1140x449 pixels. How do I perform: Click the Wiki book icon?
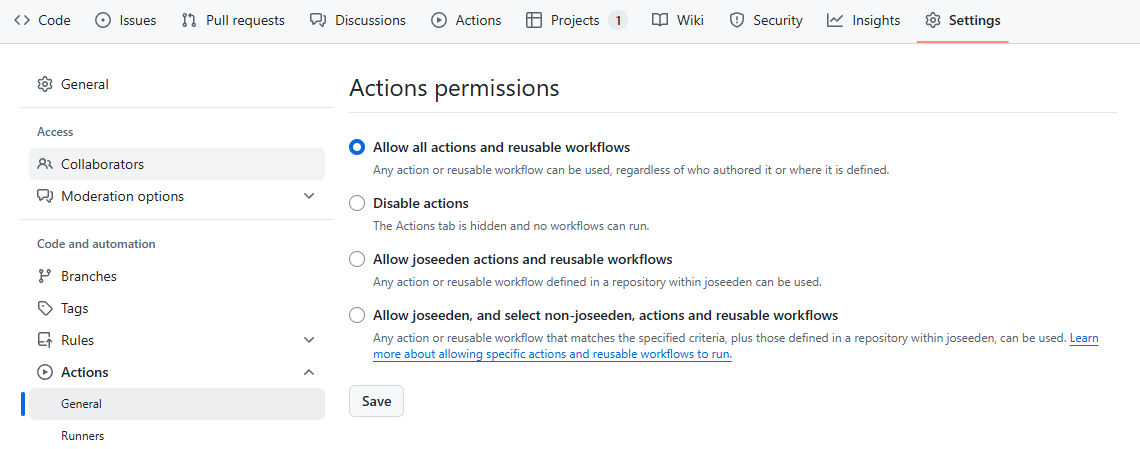659,20
